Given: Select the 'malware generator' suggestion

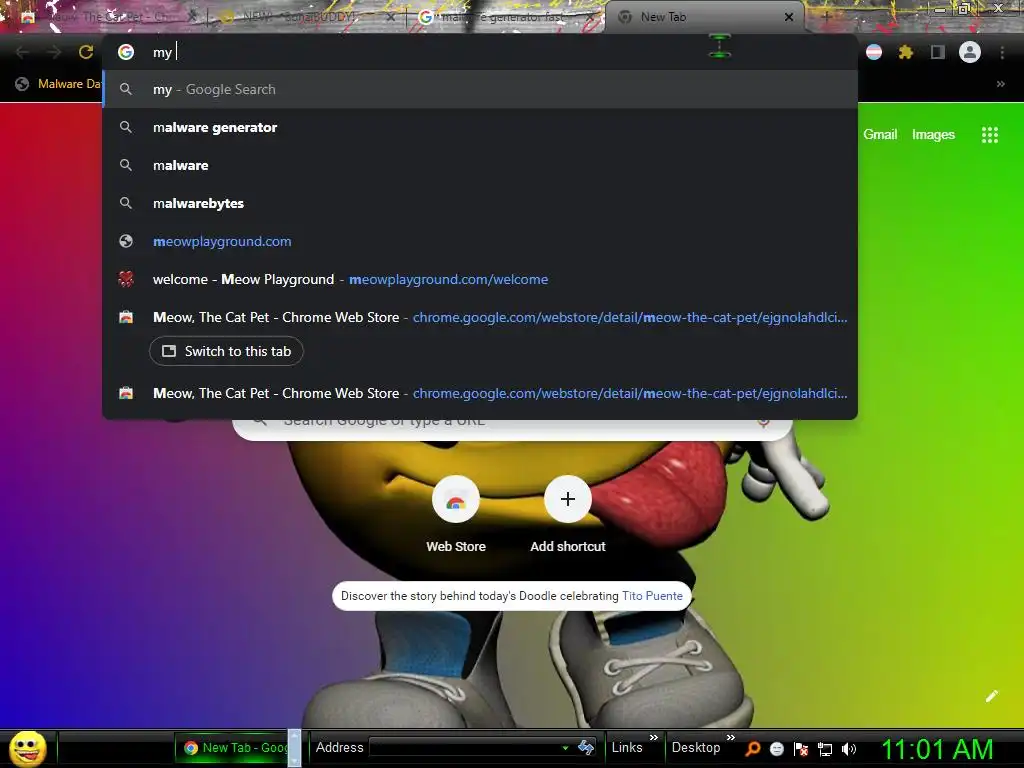Looking at the screenshot, I should tap(480, 127).
